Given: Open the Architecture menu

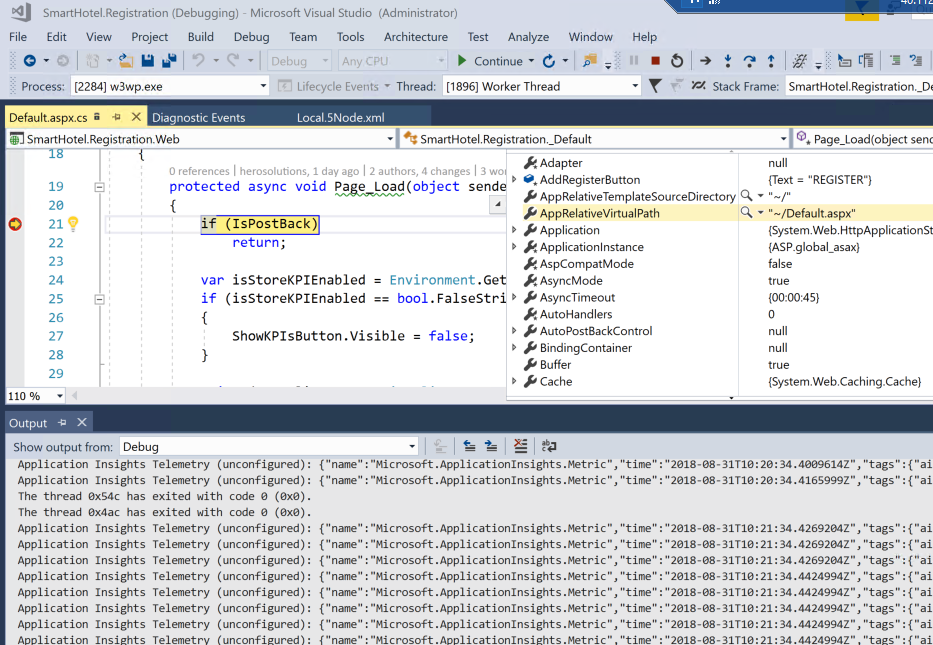Looking at the screenshot, I should pyautogui.click(x=415, y=37).
